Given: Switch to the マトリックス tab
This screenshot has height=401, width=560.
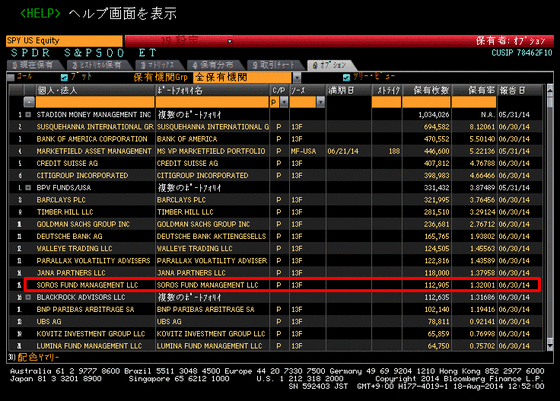Looking at the screenshot, I should coord(159,65).
